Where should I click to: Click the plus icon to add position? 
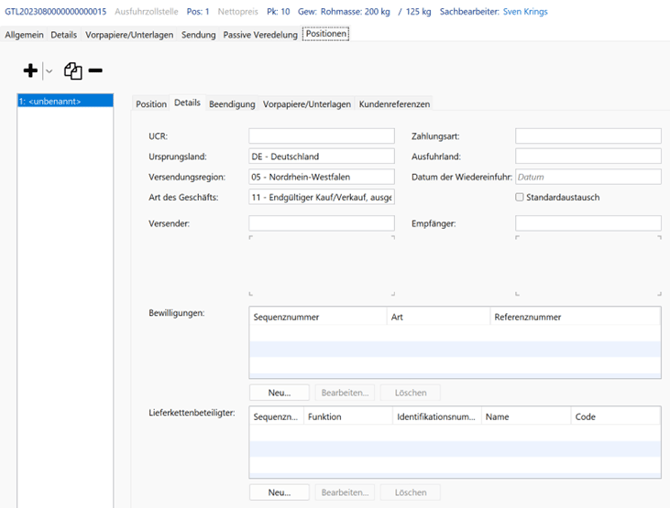click(30, 70)
